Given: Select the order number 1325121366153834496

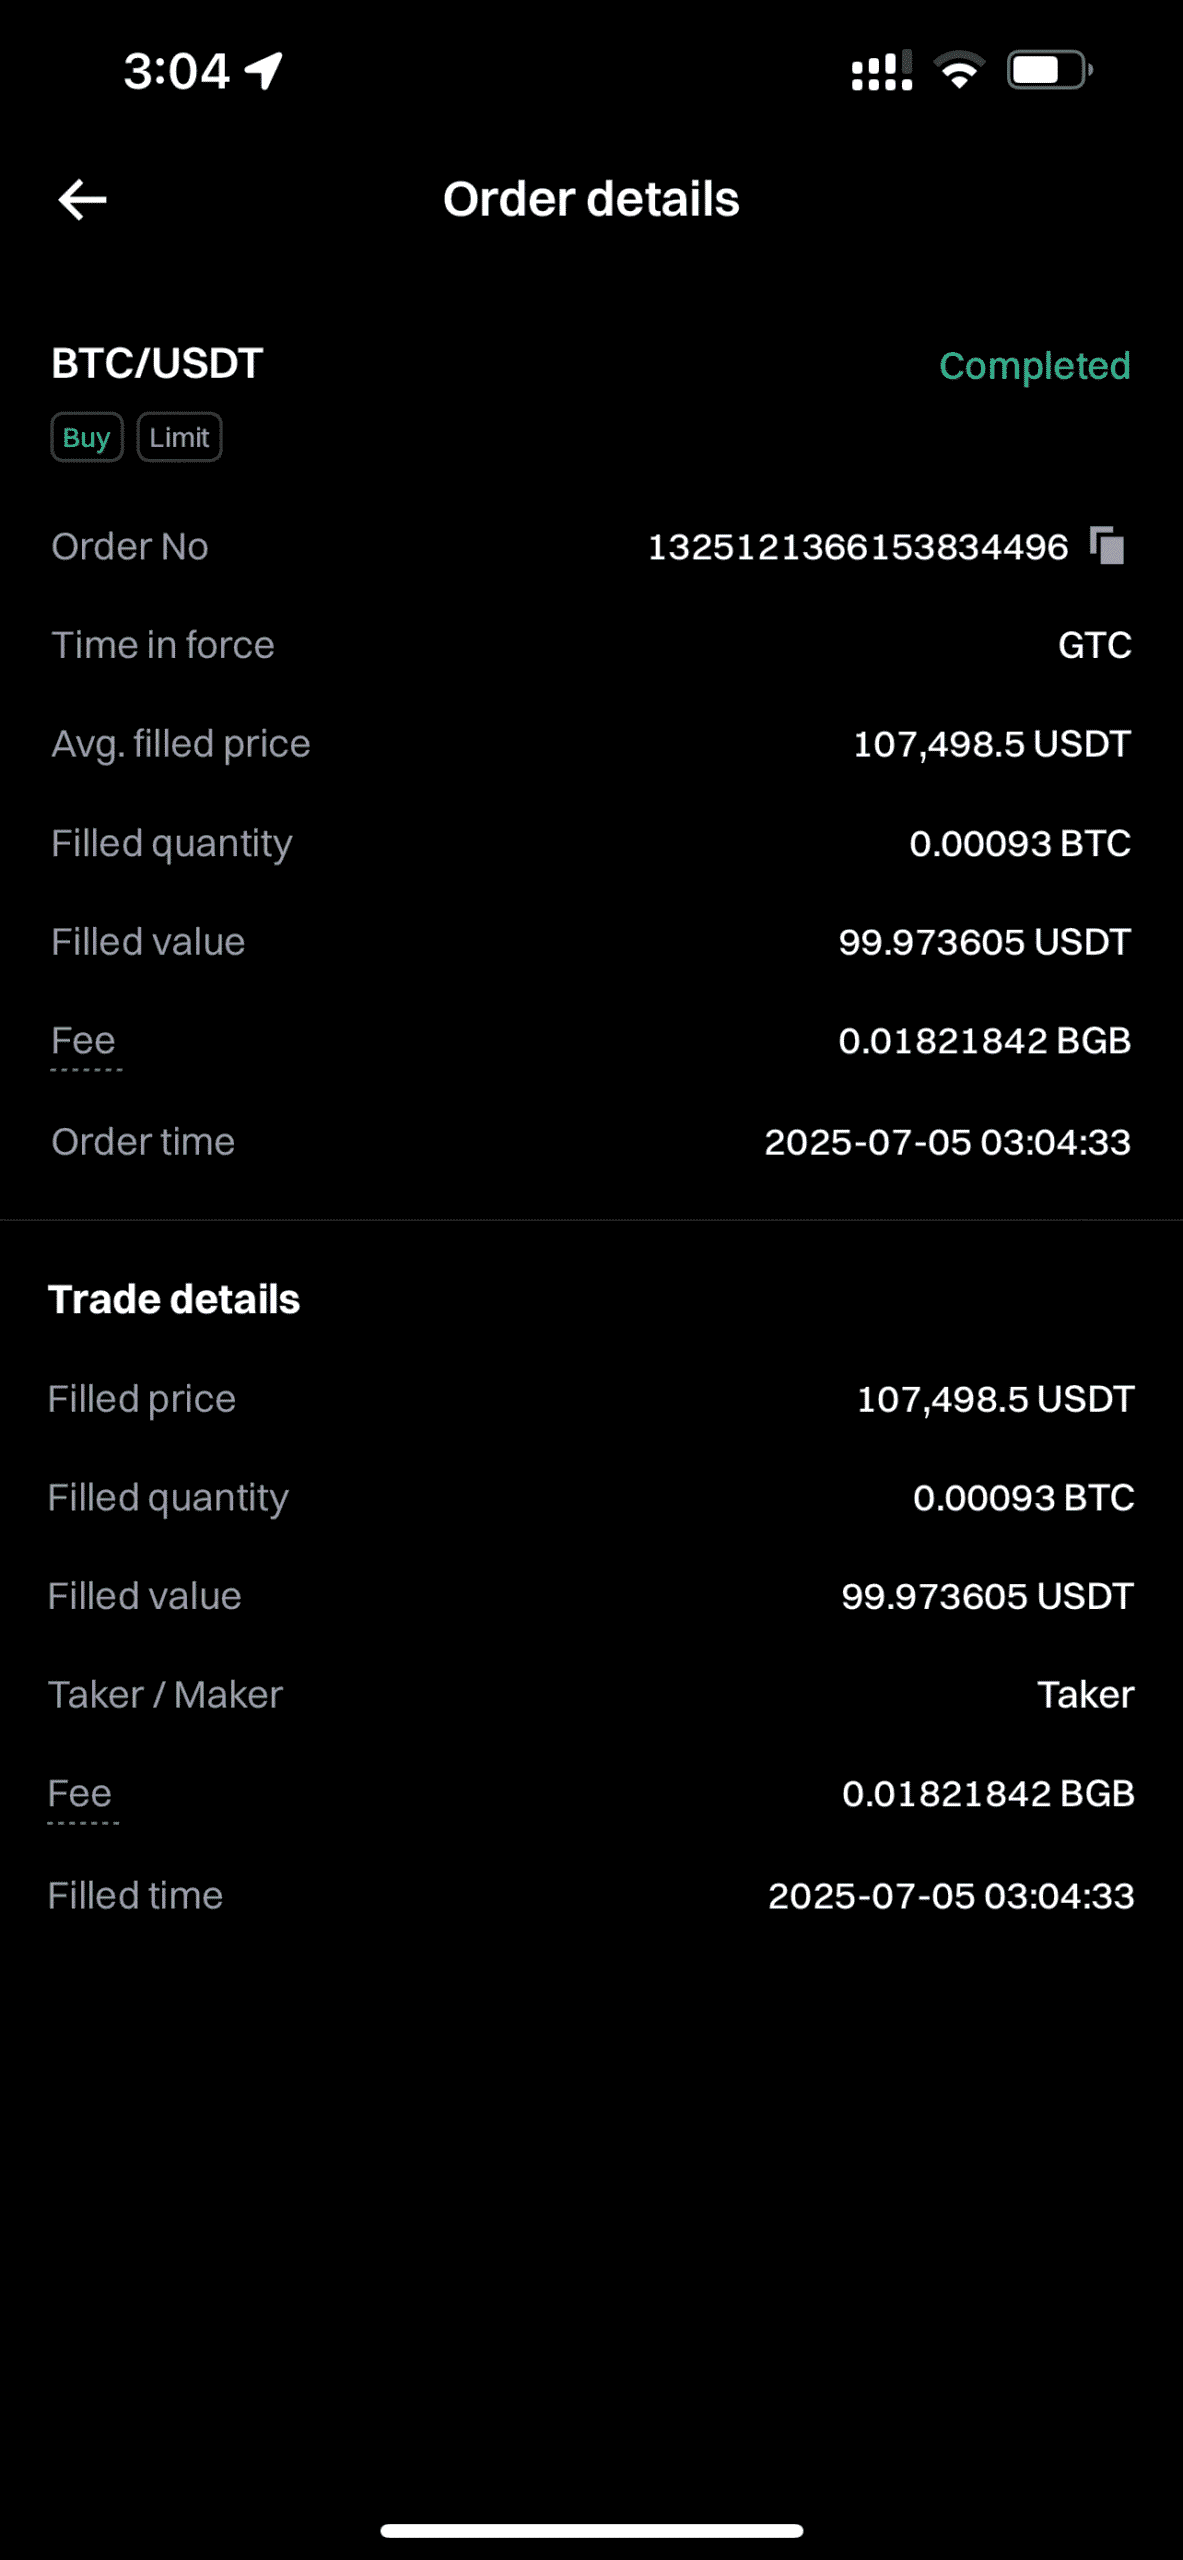Looking at the screenshot, I should [x=858, y=547].
